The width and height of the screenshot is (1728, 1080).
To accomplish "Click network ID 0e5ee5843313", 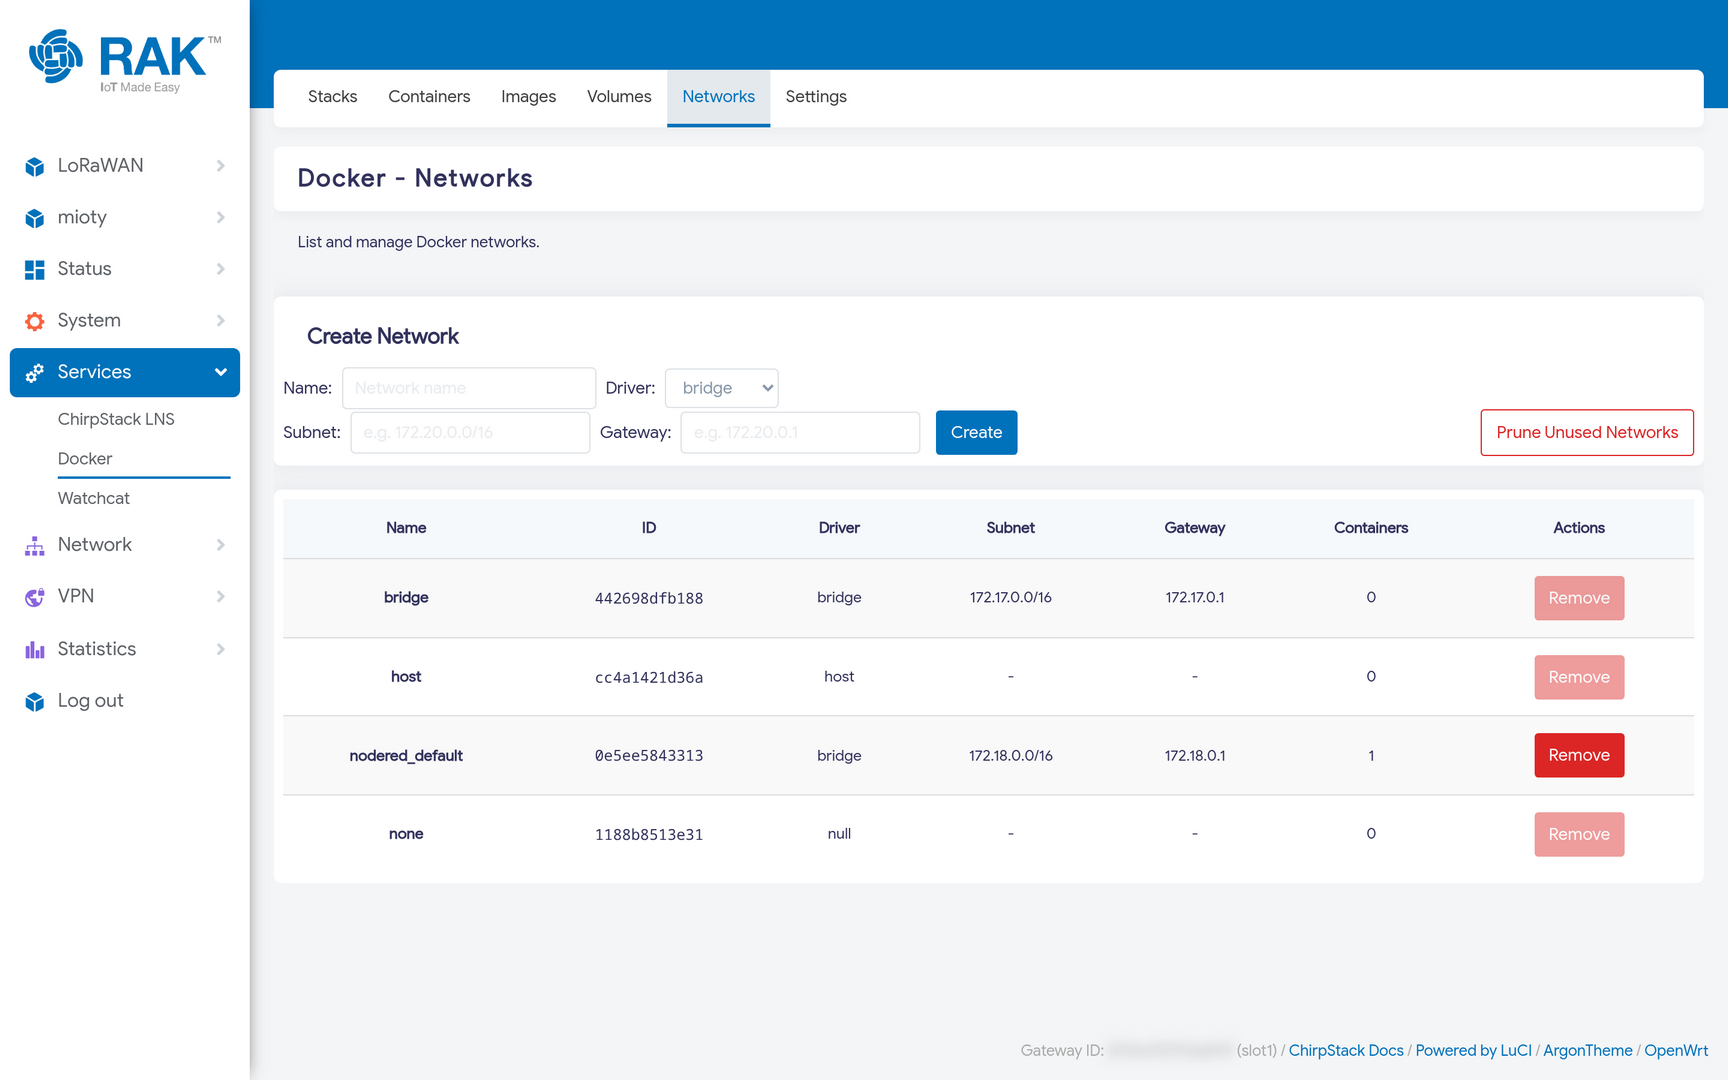I will 649,755.
